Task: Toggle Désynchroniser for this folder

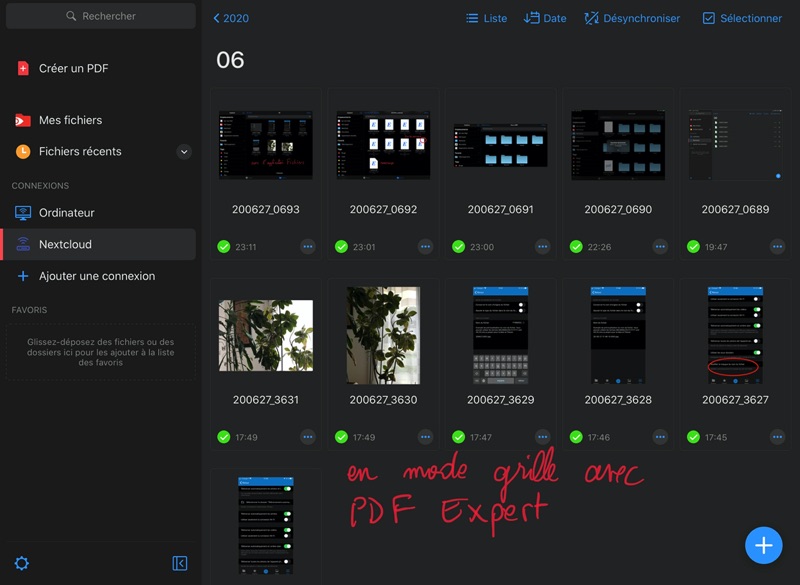Action: click(632, 18)
